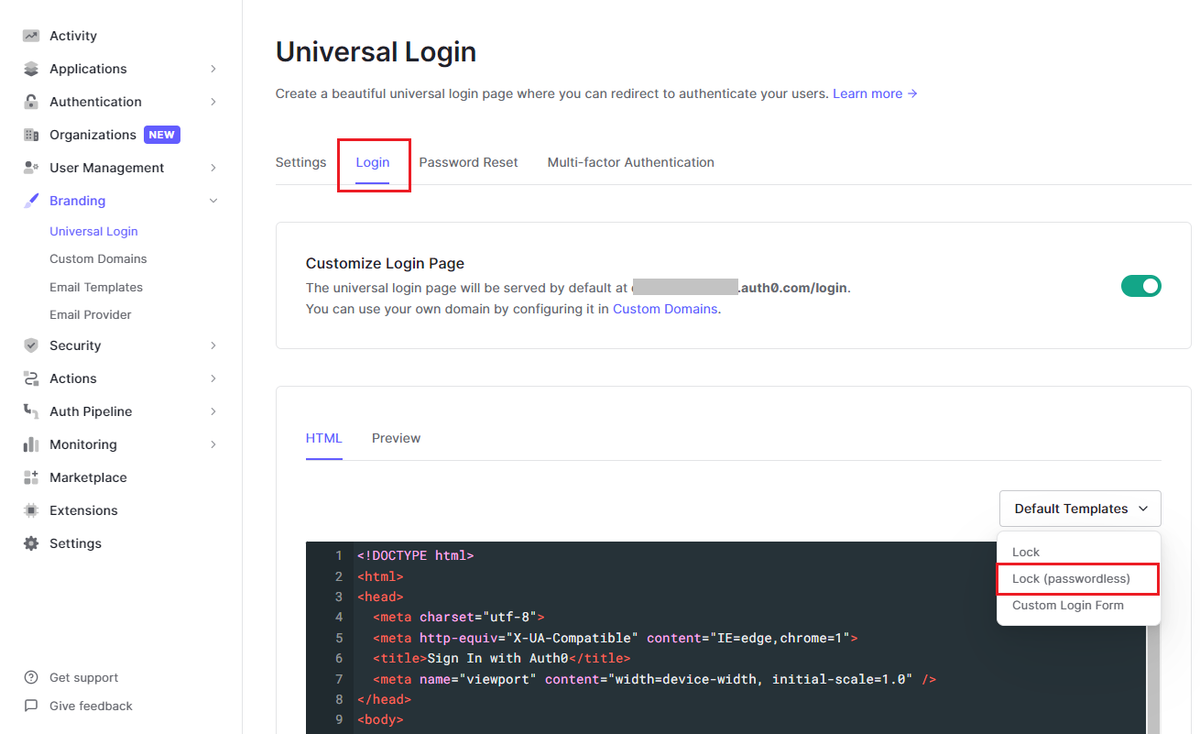Click the Actions flow icon

pyautogui.click(x=31, y=379)
